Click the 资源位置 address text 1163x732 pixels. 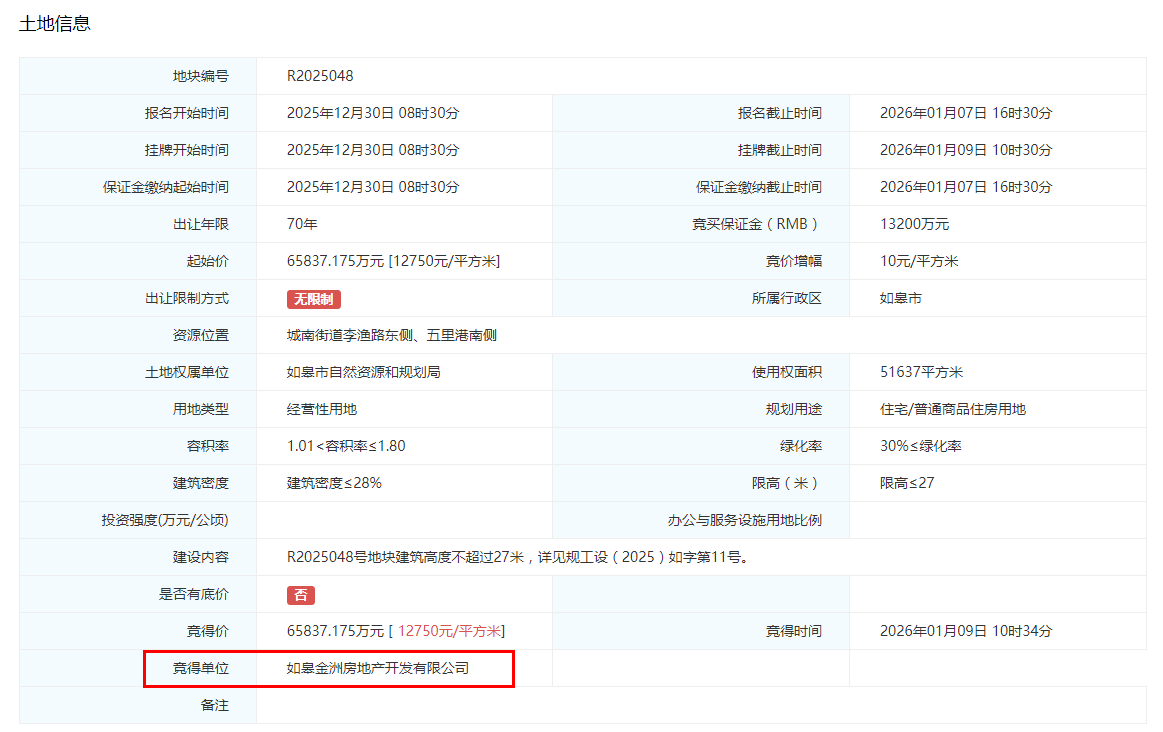pos(391,335)
